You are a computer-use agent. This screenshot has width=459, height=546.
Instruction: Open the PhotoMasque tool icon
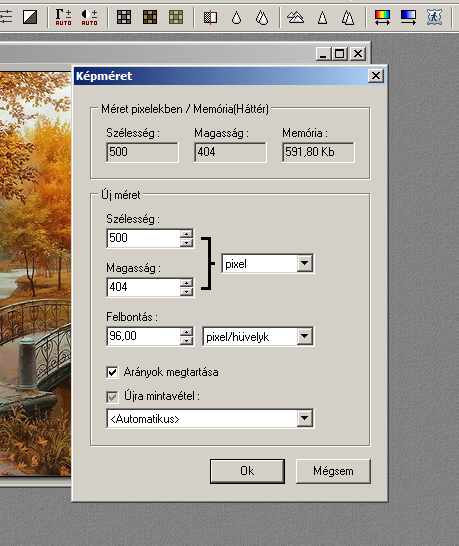click(x=434, y=17)
